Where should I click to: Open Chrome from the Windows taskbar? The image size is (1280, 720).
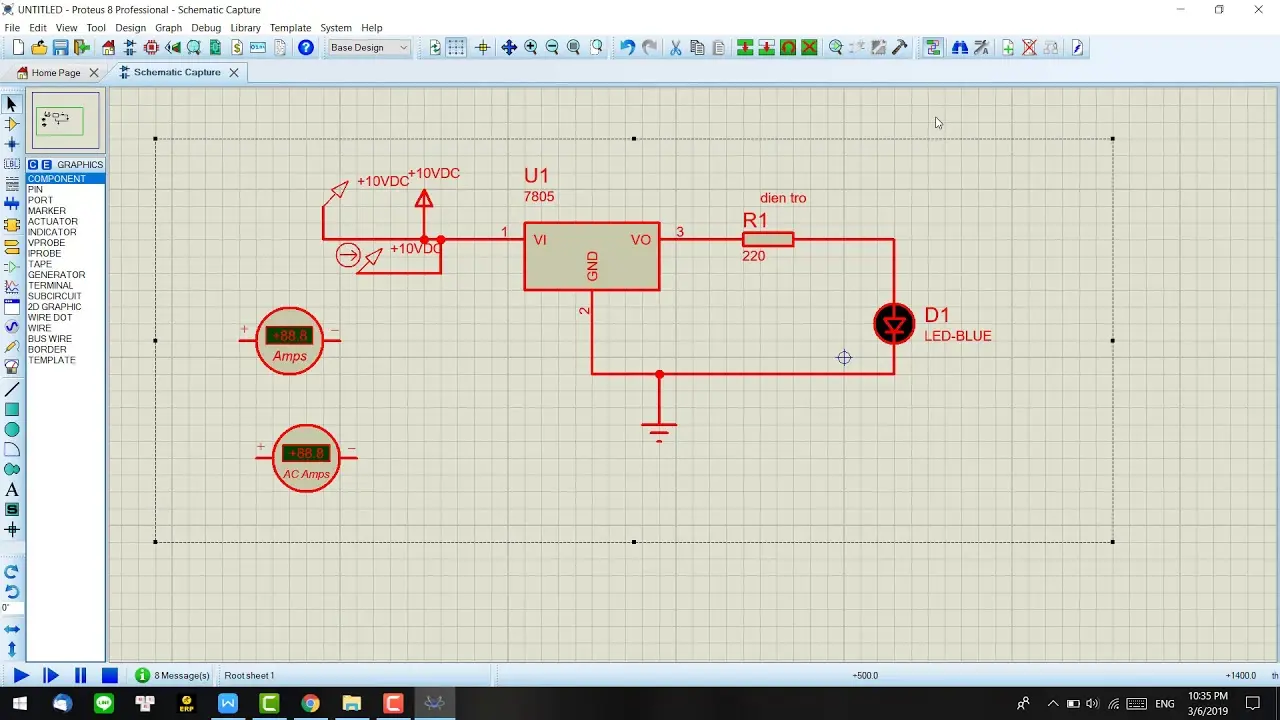pyautogui.click(x=310, y=704)
